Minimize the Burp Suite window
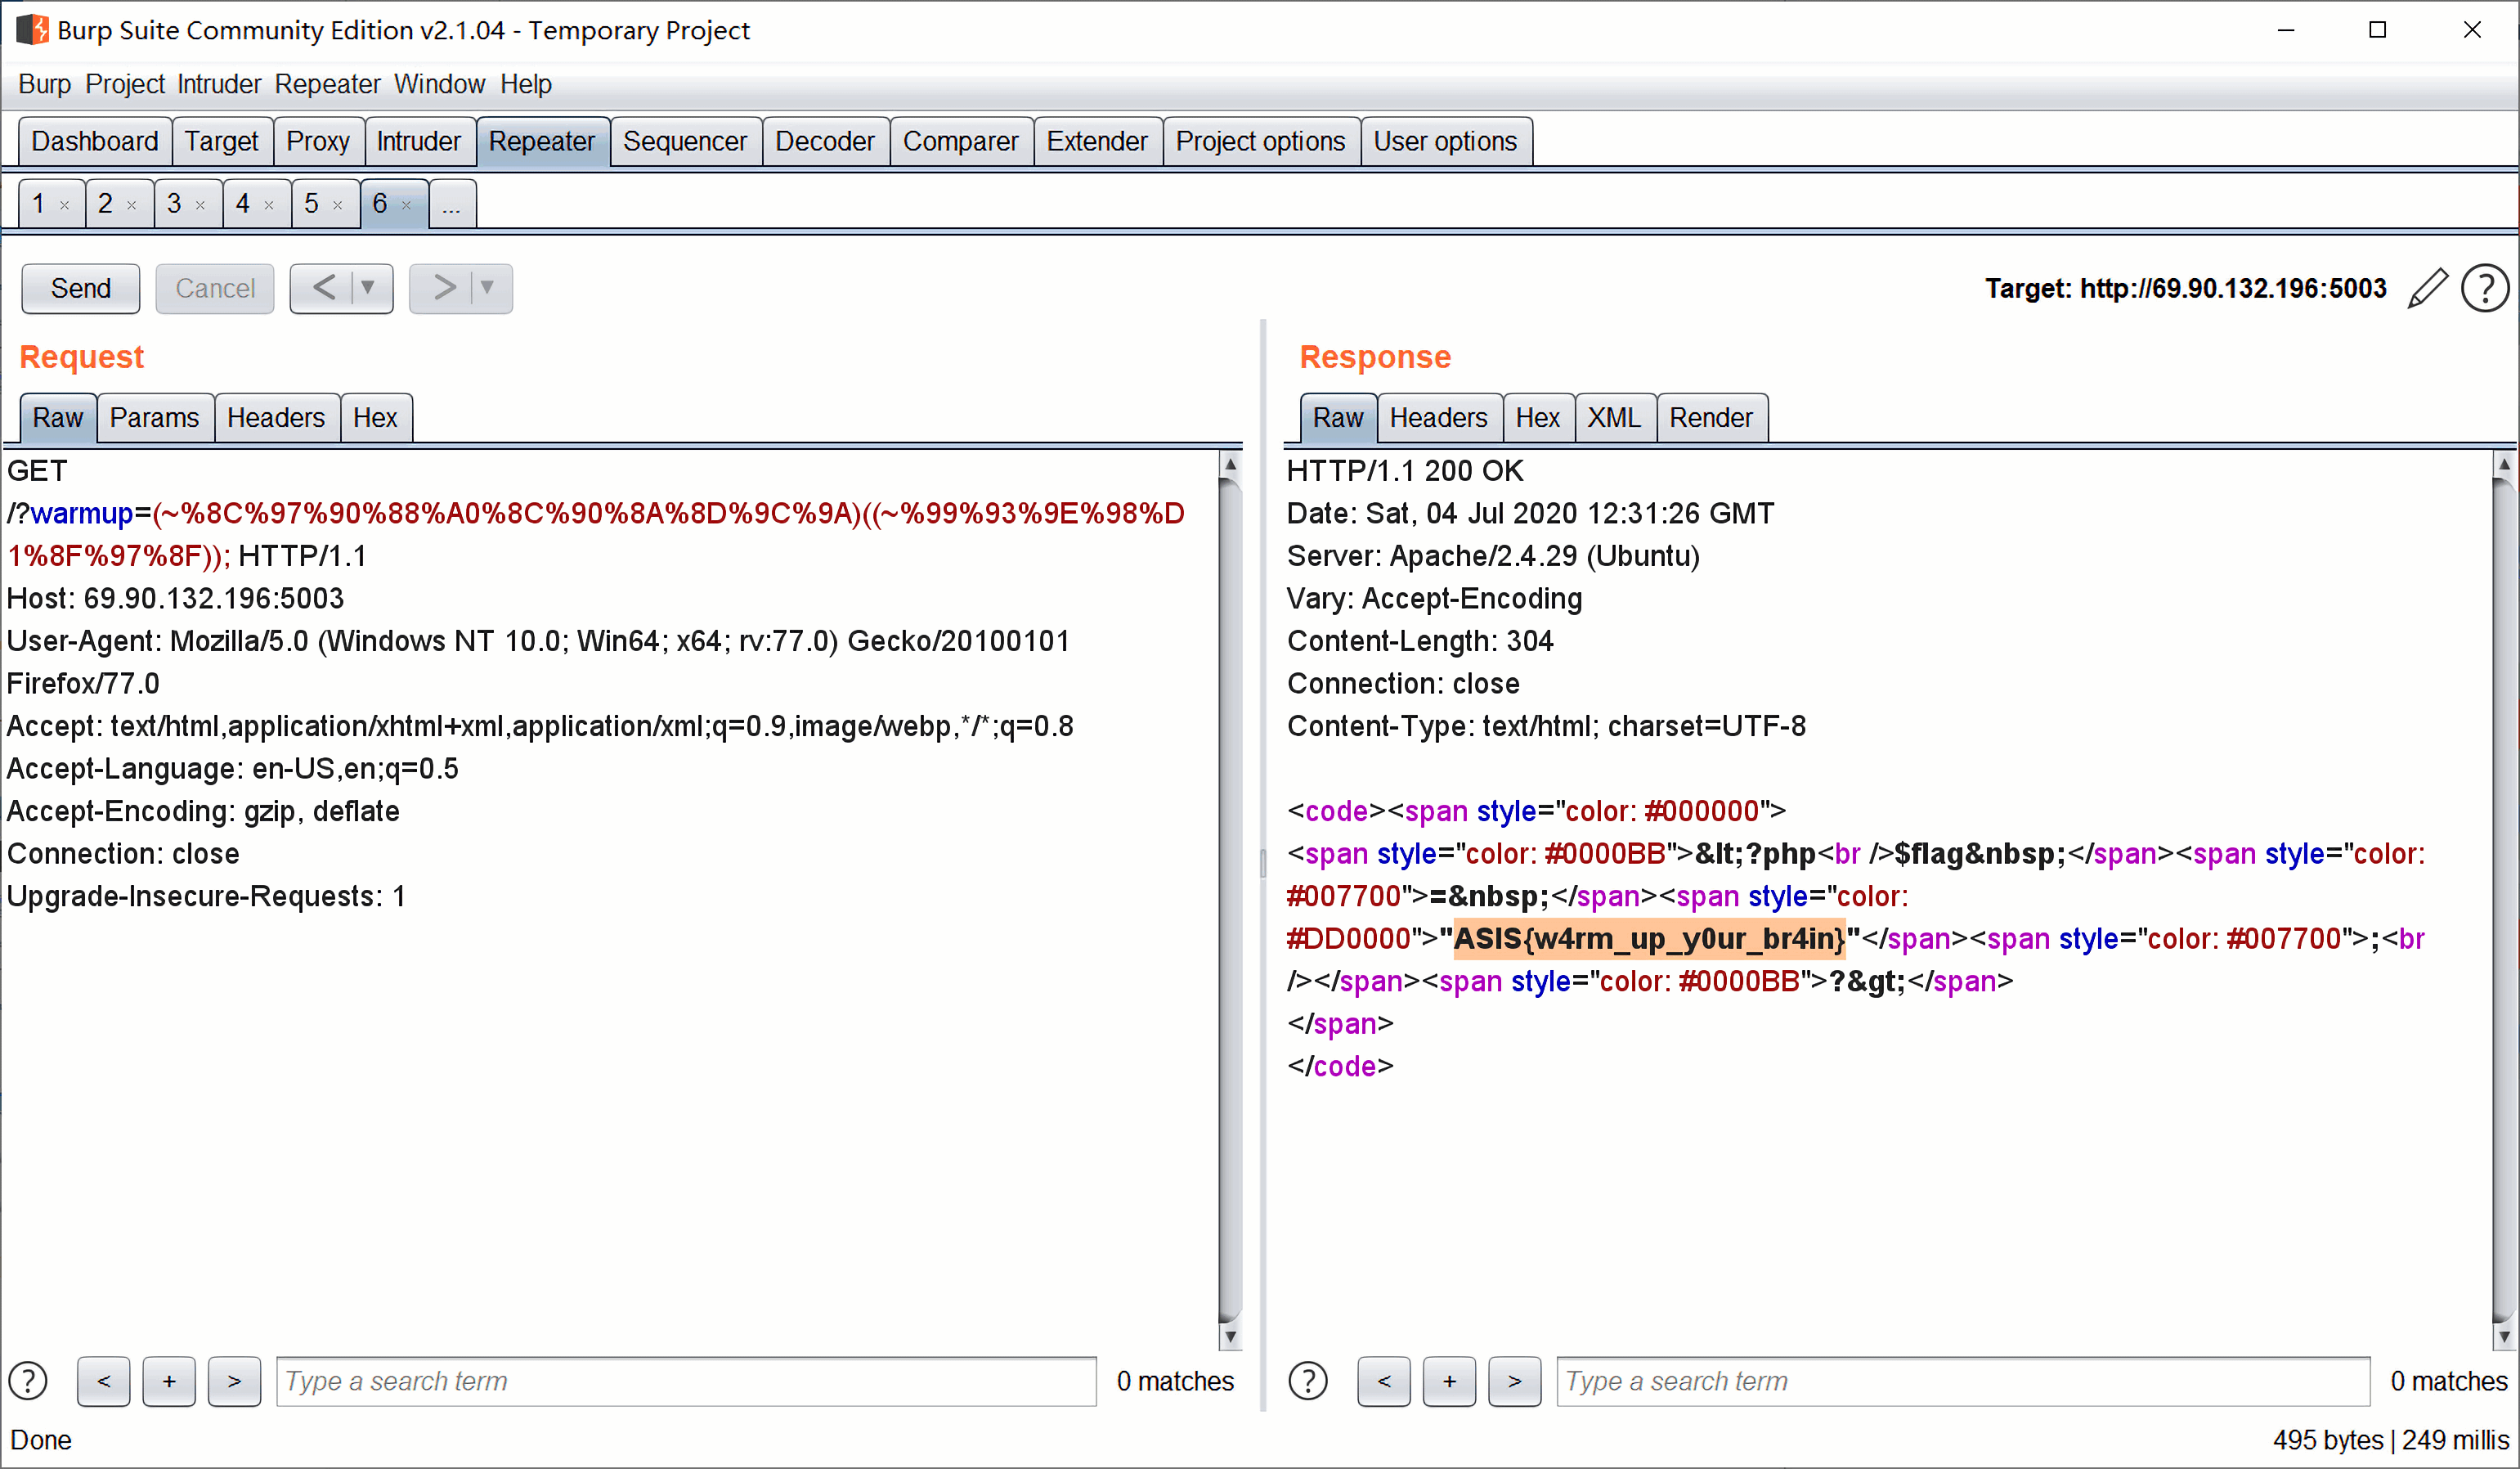 click(x=2286, y=30)
